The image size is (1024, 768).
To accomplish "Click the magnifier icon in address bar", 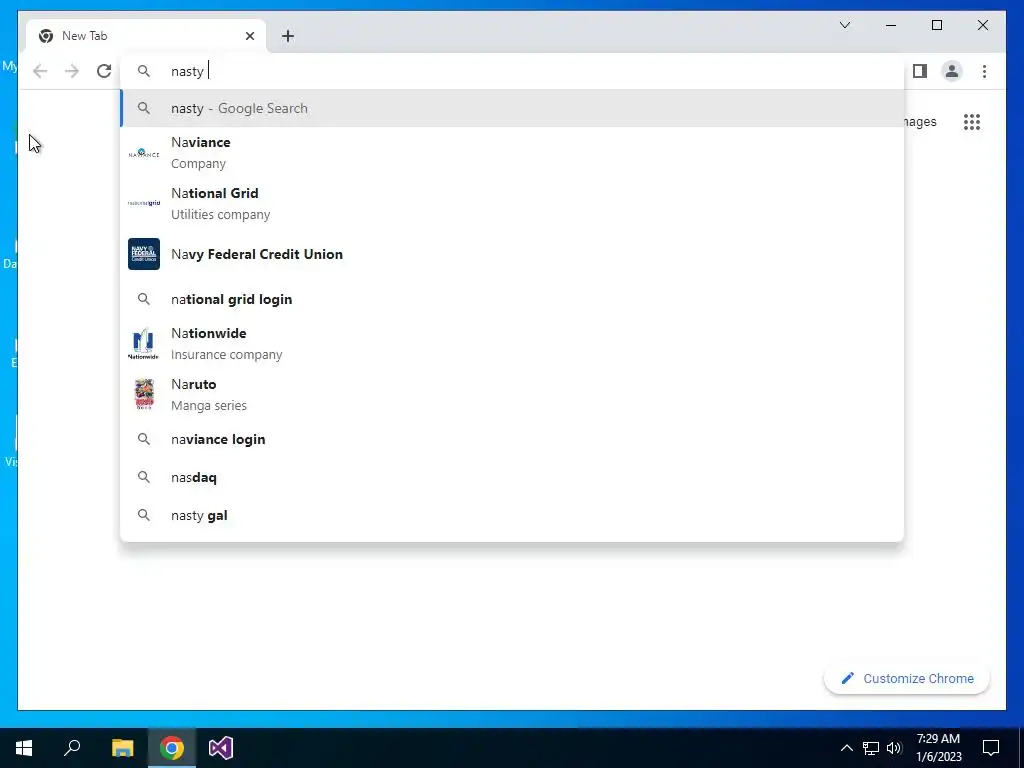I will [144, 71].
